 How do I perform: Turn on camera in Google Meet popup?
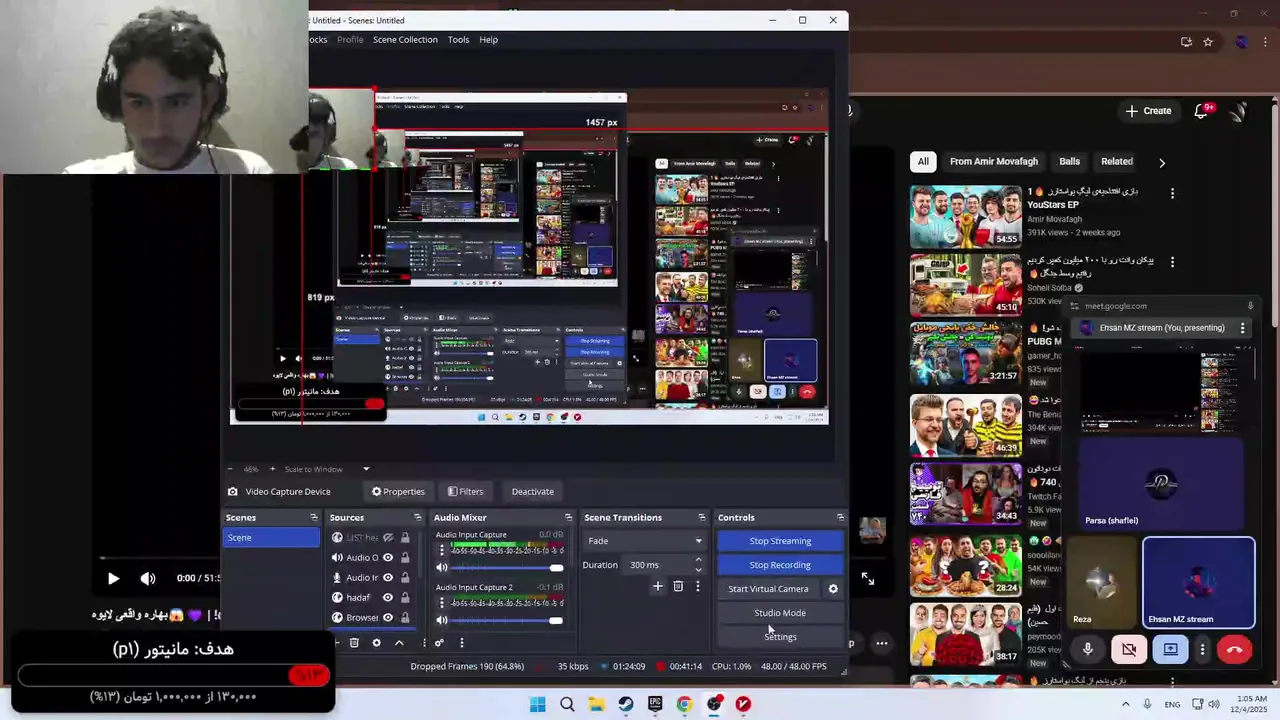pos(1129,649)
